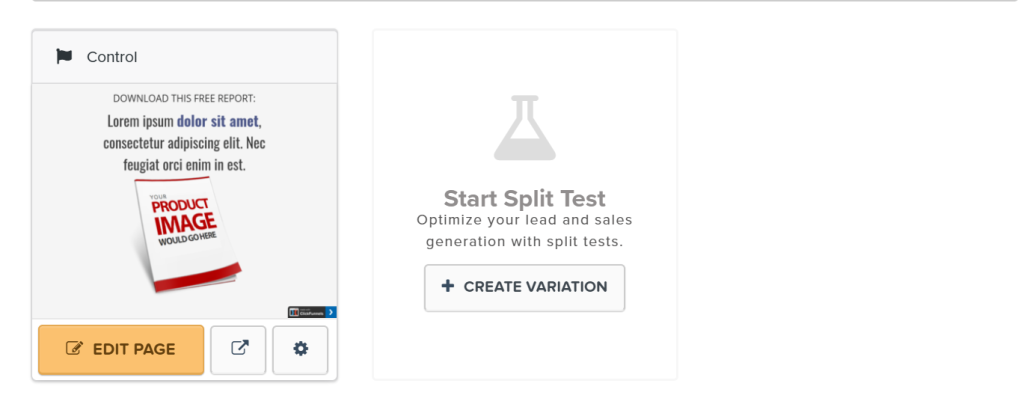Click the pencil icon in Edit Page
Screen dimensions: 1024x416
73,349
